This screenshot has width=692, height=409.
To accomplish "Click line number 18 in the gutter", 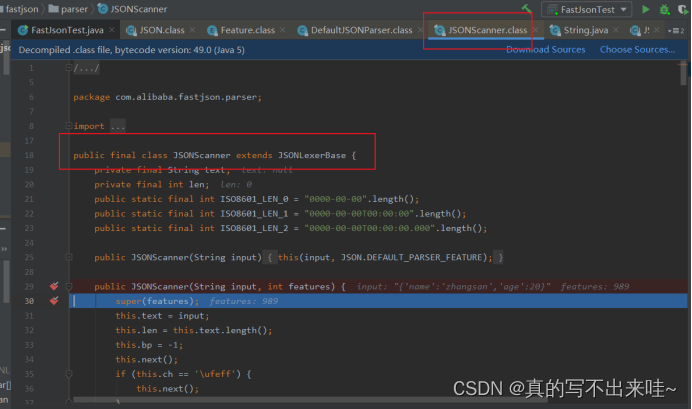I will click(x=29, y=155).
